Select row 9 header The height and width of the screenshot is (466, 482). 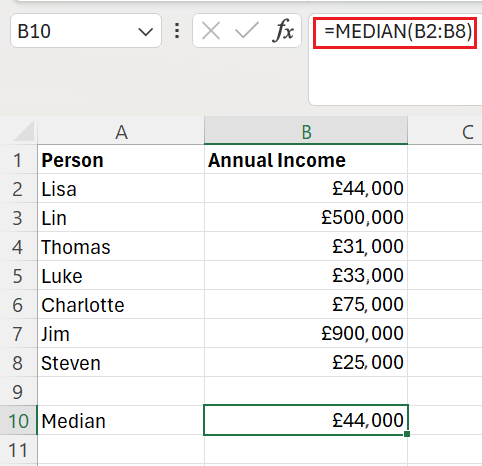tap(19, 392)
